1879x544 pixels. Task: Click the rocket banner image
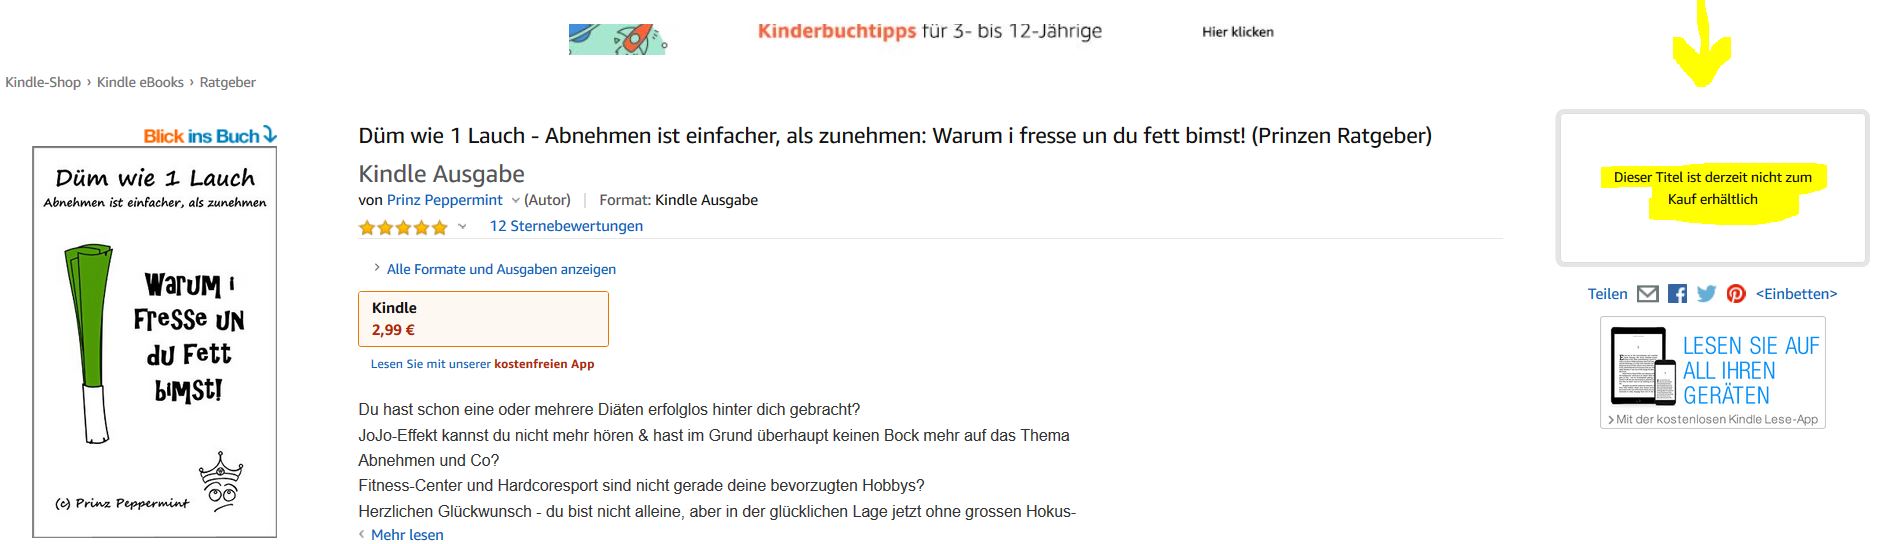tap(617, 38)
